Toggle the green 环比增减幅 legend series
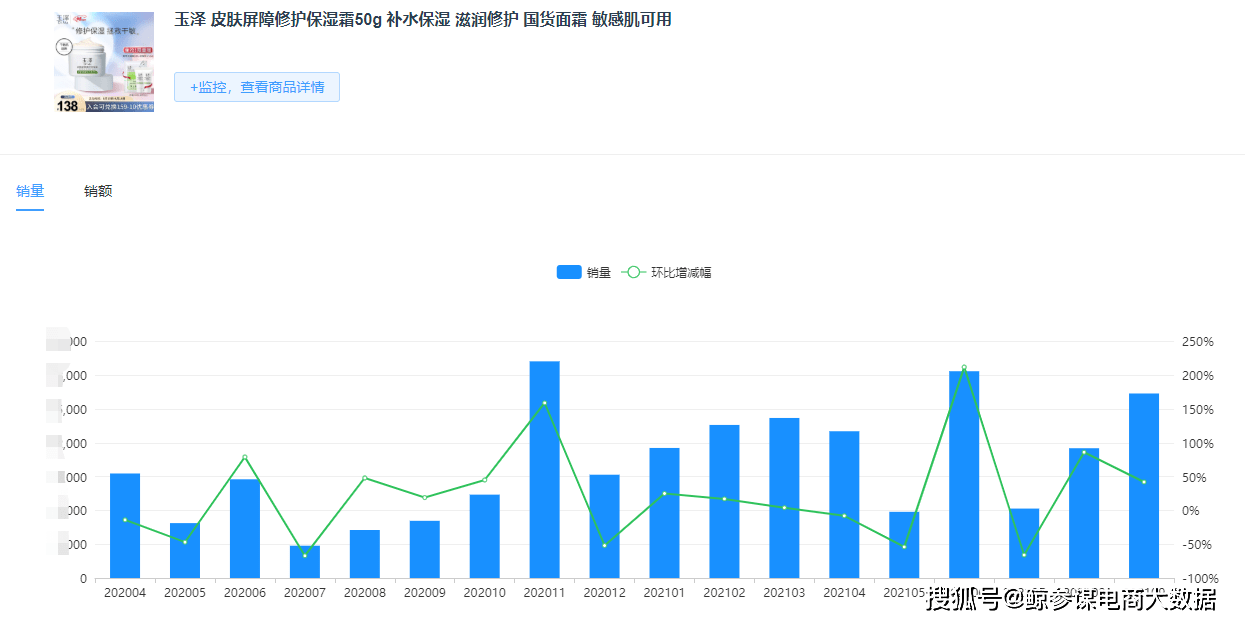This screenshot has width=1245, height=625. click(666, 272)
